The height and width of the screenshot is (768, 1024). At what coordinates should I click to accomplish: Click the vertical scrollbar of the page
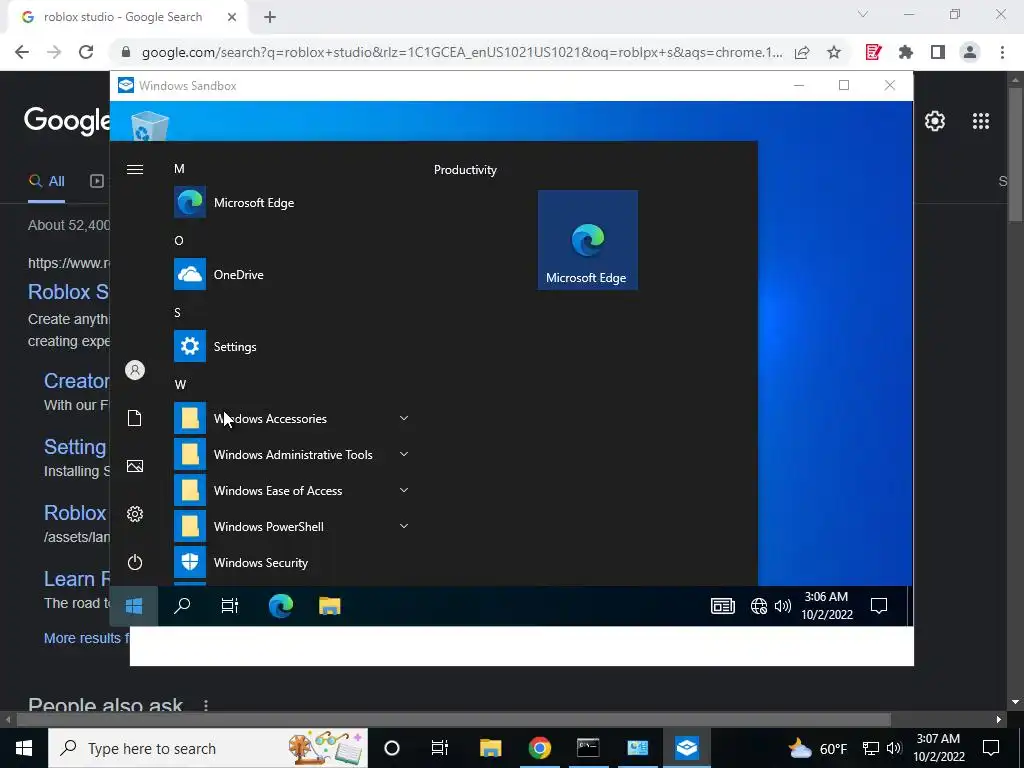tap(1015, 153)
